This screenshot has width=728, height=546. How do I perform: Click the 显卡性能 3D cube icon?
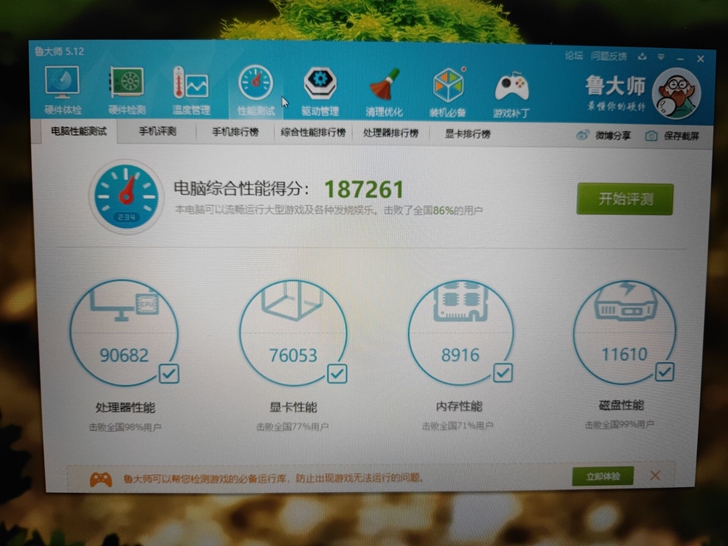coord(292,301)
